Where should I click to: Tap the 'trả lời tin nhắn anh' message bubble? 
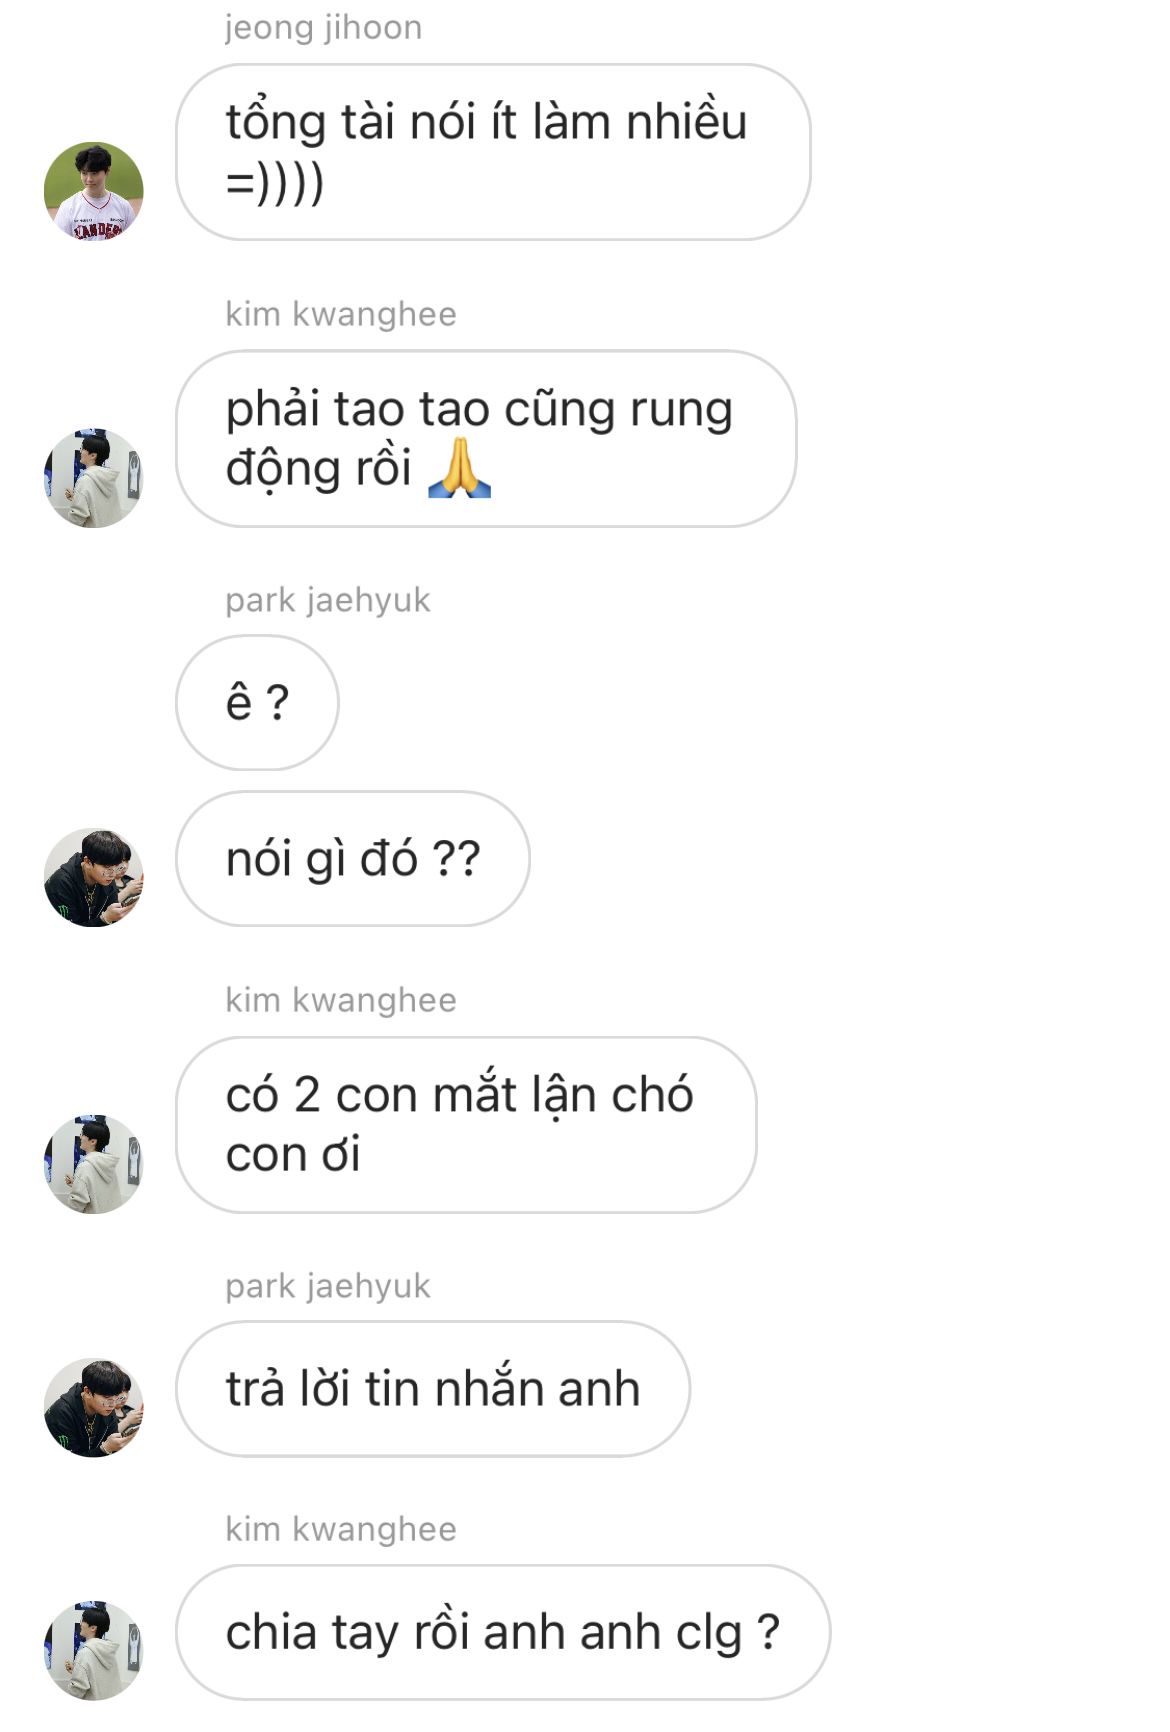click(x=433, y=1388)
